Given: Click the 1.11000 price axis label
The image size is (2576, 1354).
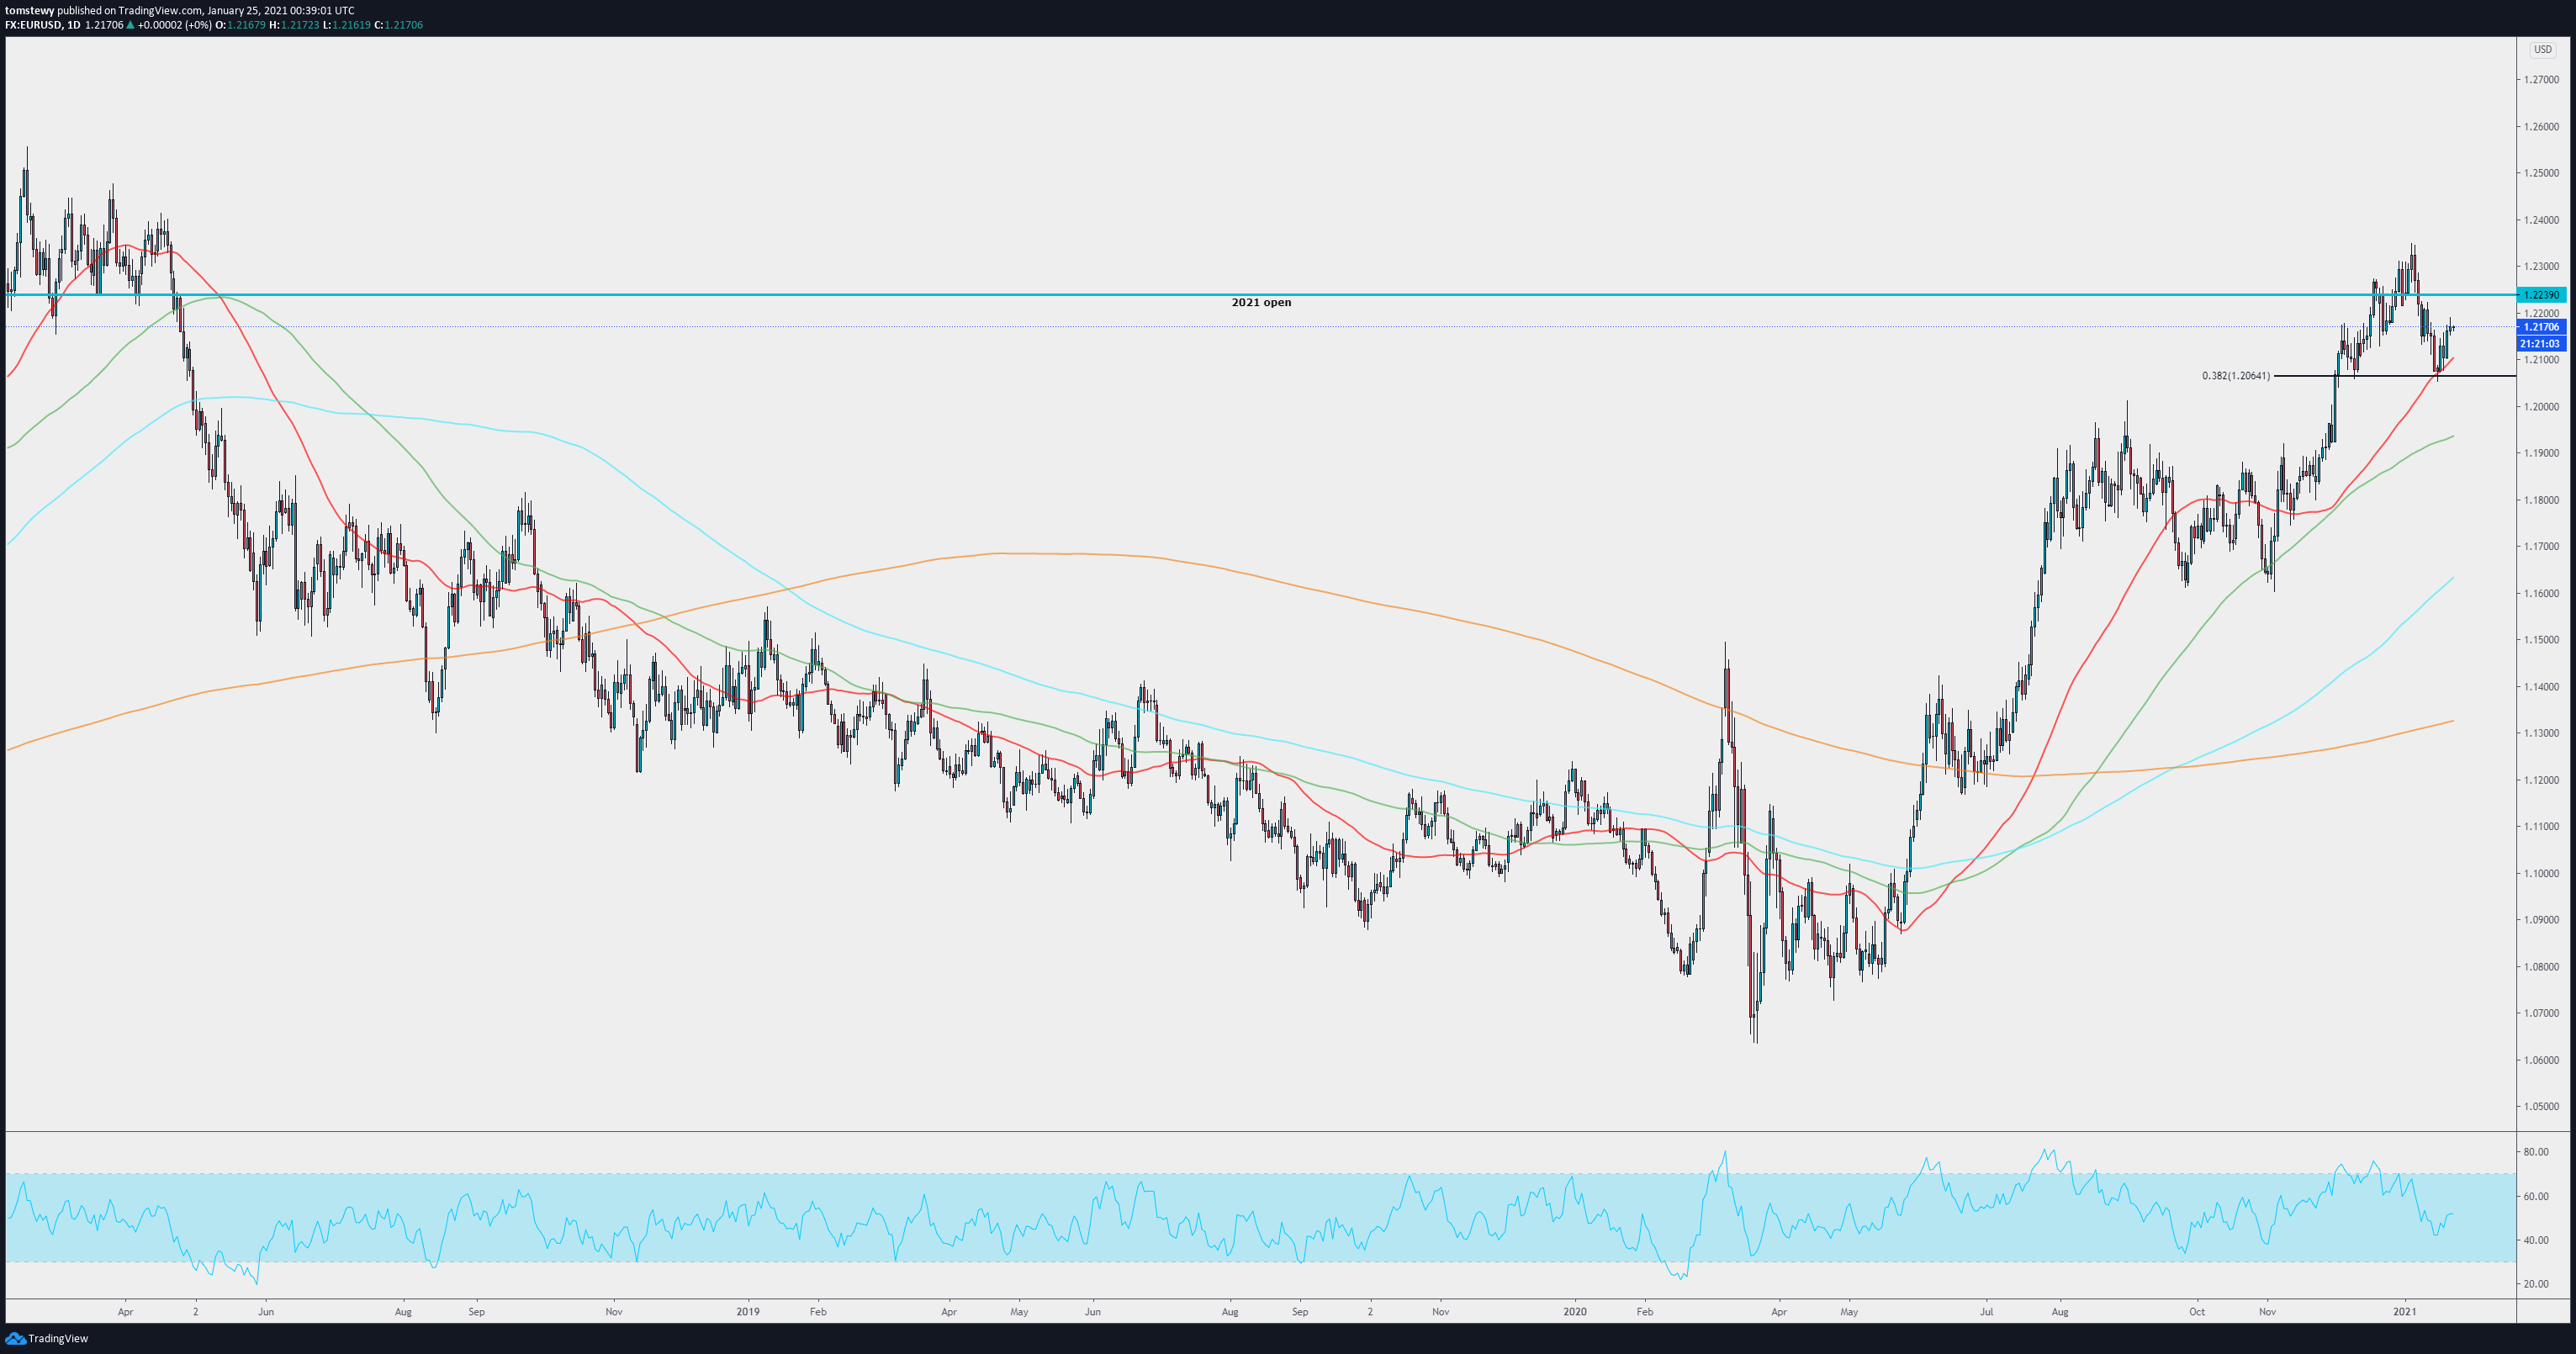Looking at the screenshot, I should [x=2541, y=826].
